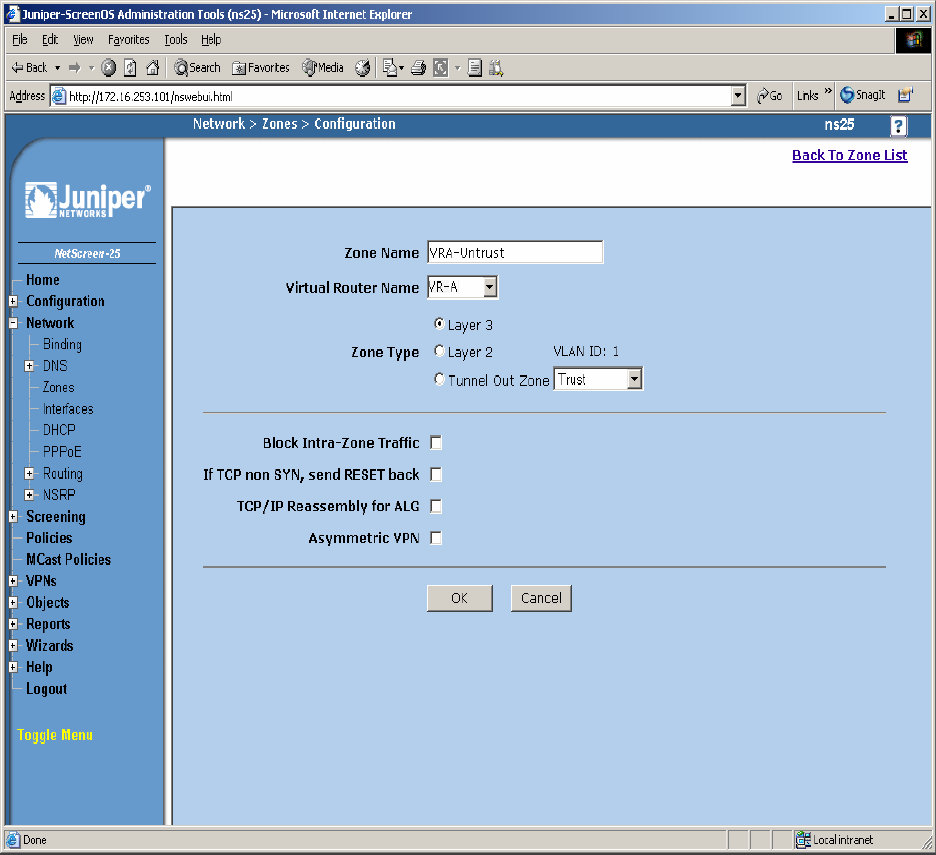Open the Favorites menu

click(128, 39)
